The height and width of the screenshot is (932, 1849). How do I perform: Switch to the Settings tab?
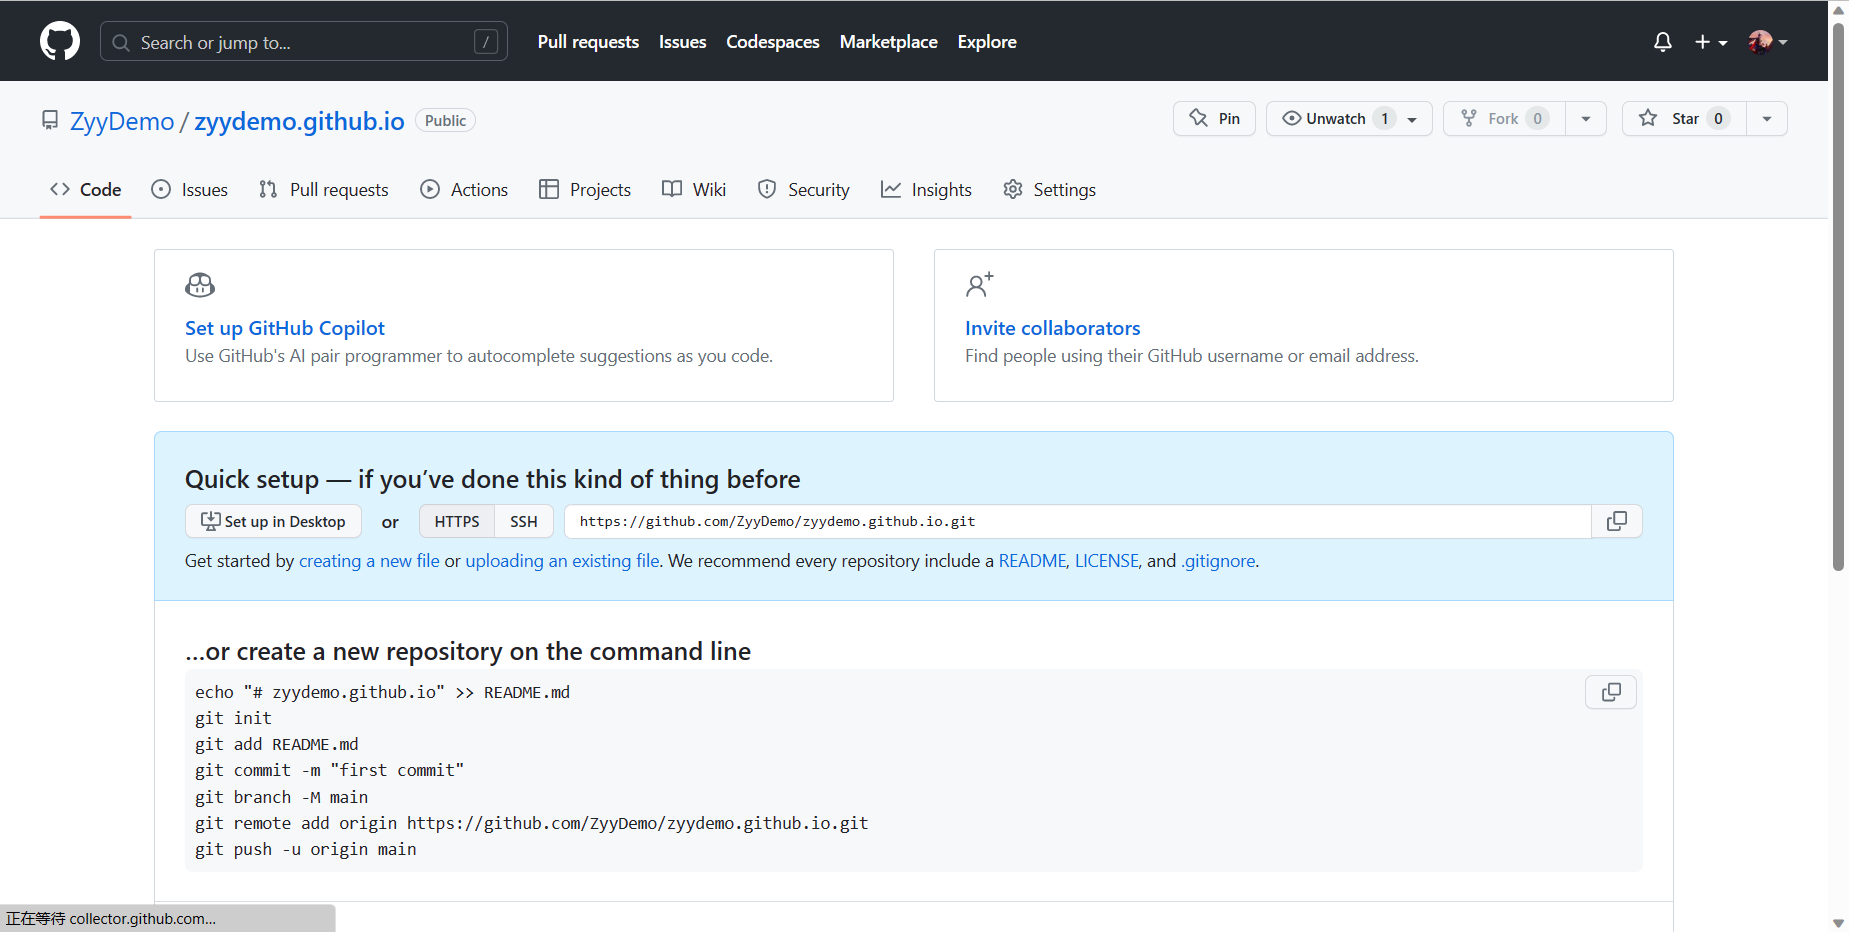pyautogui.click(x=1049, y=190)
